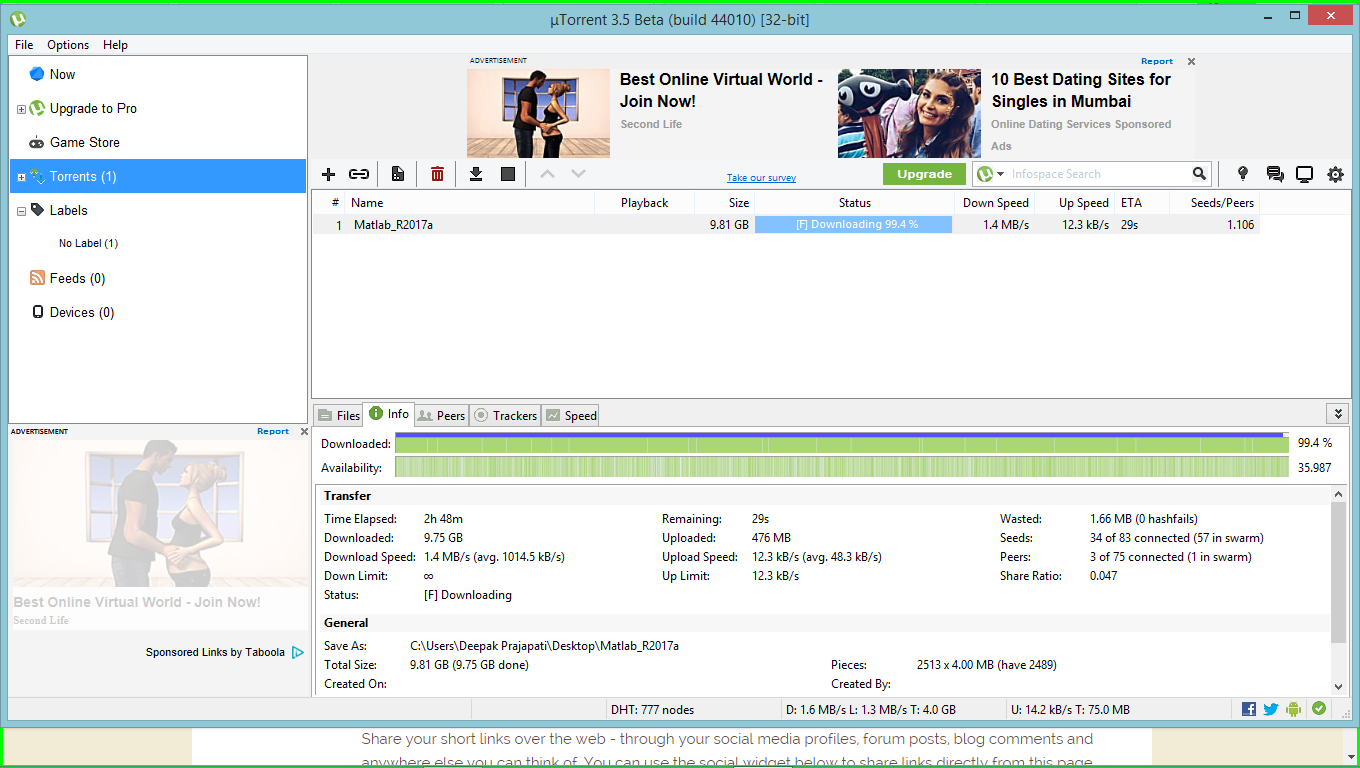Switch to the Files tab
The height and width of the screenshot is (768, 1360).
338,415
